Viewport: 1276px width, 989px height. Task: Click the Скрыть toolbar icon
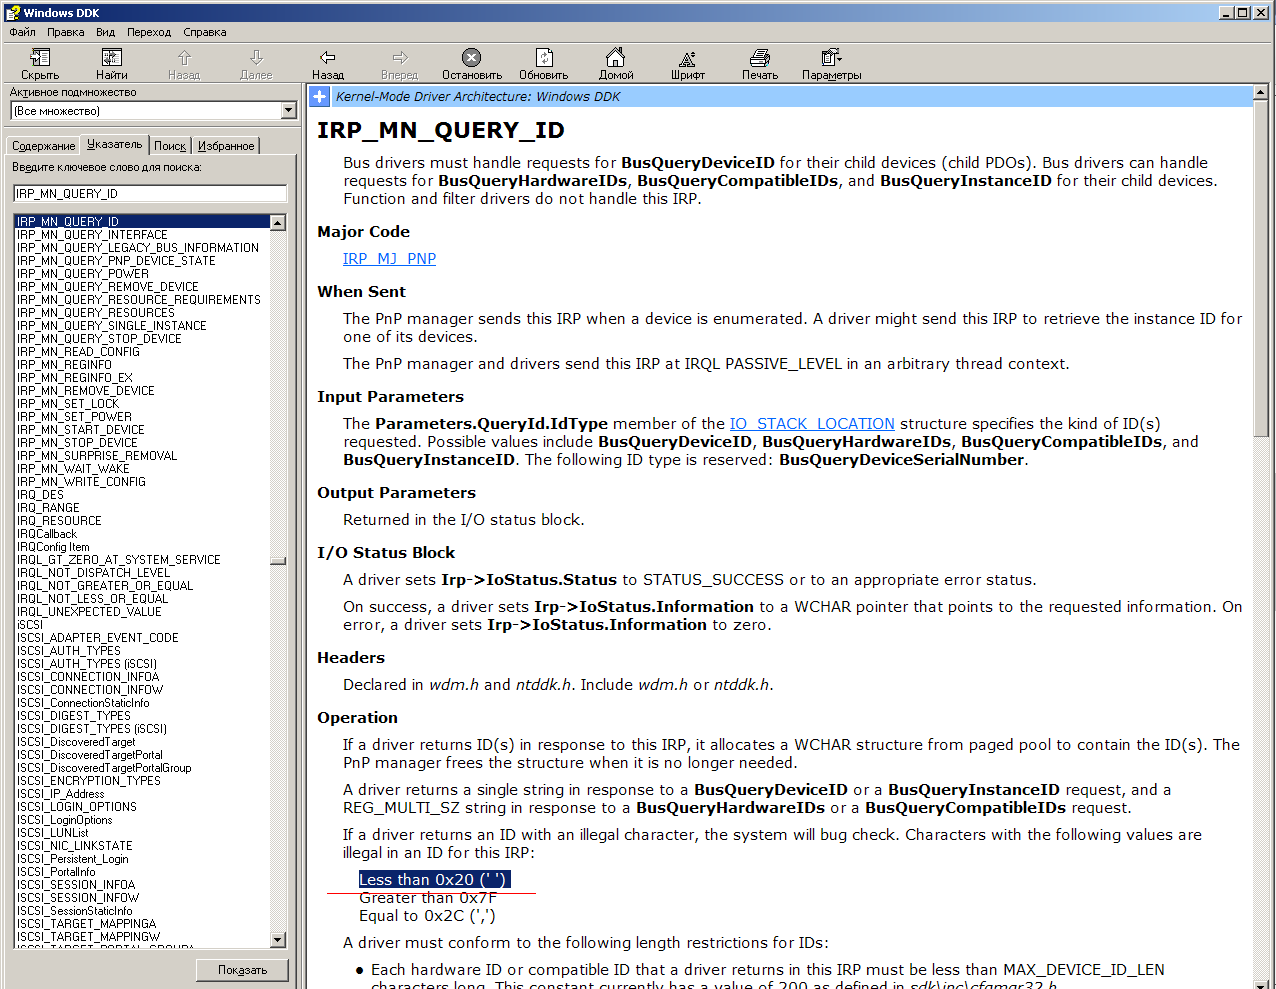point(40,58)
